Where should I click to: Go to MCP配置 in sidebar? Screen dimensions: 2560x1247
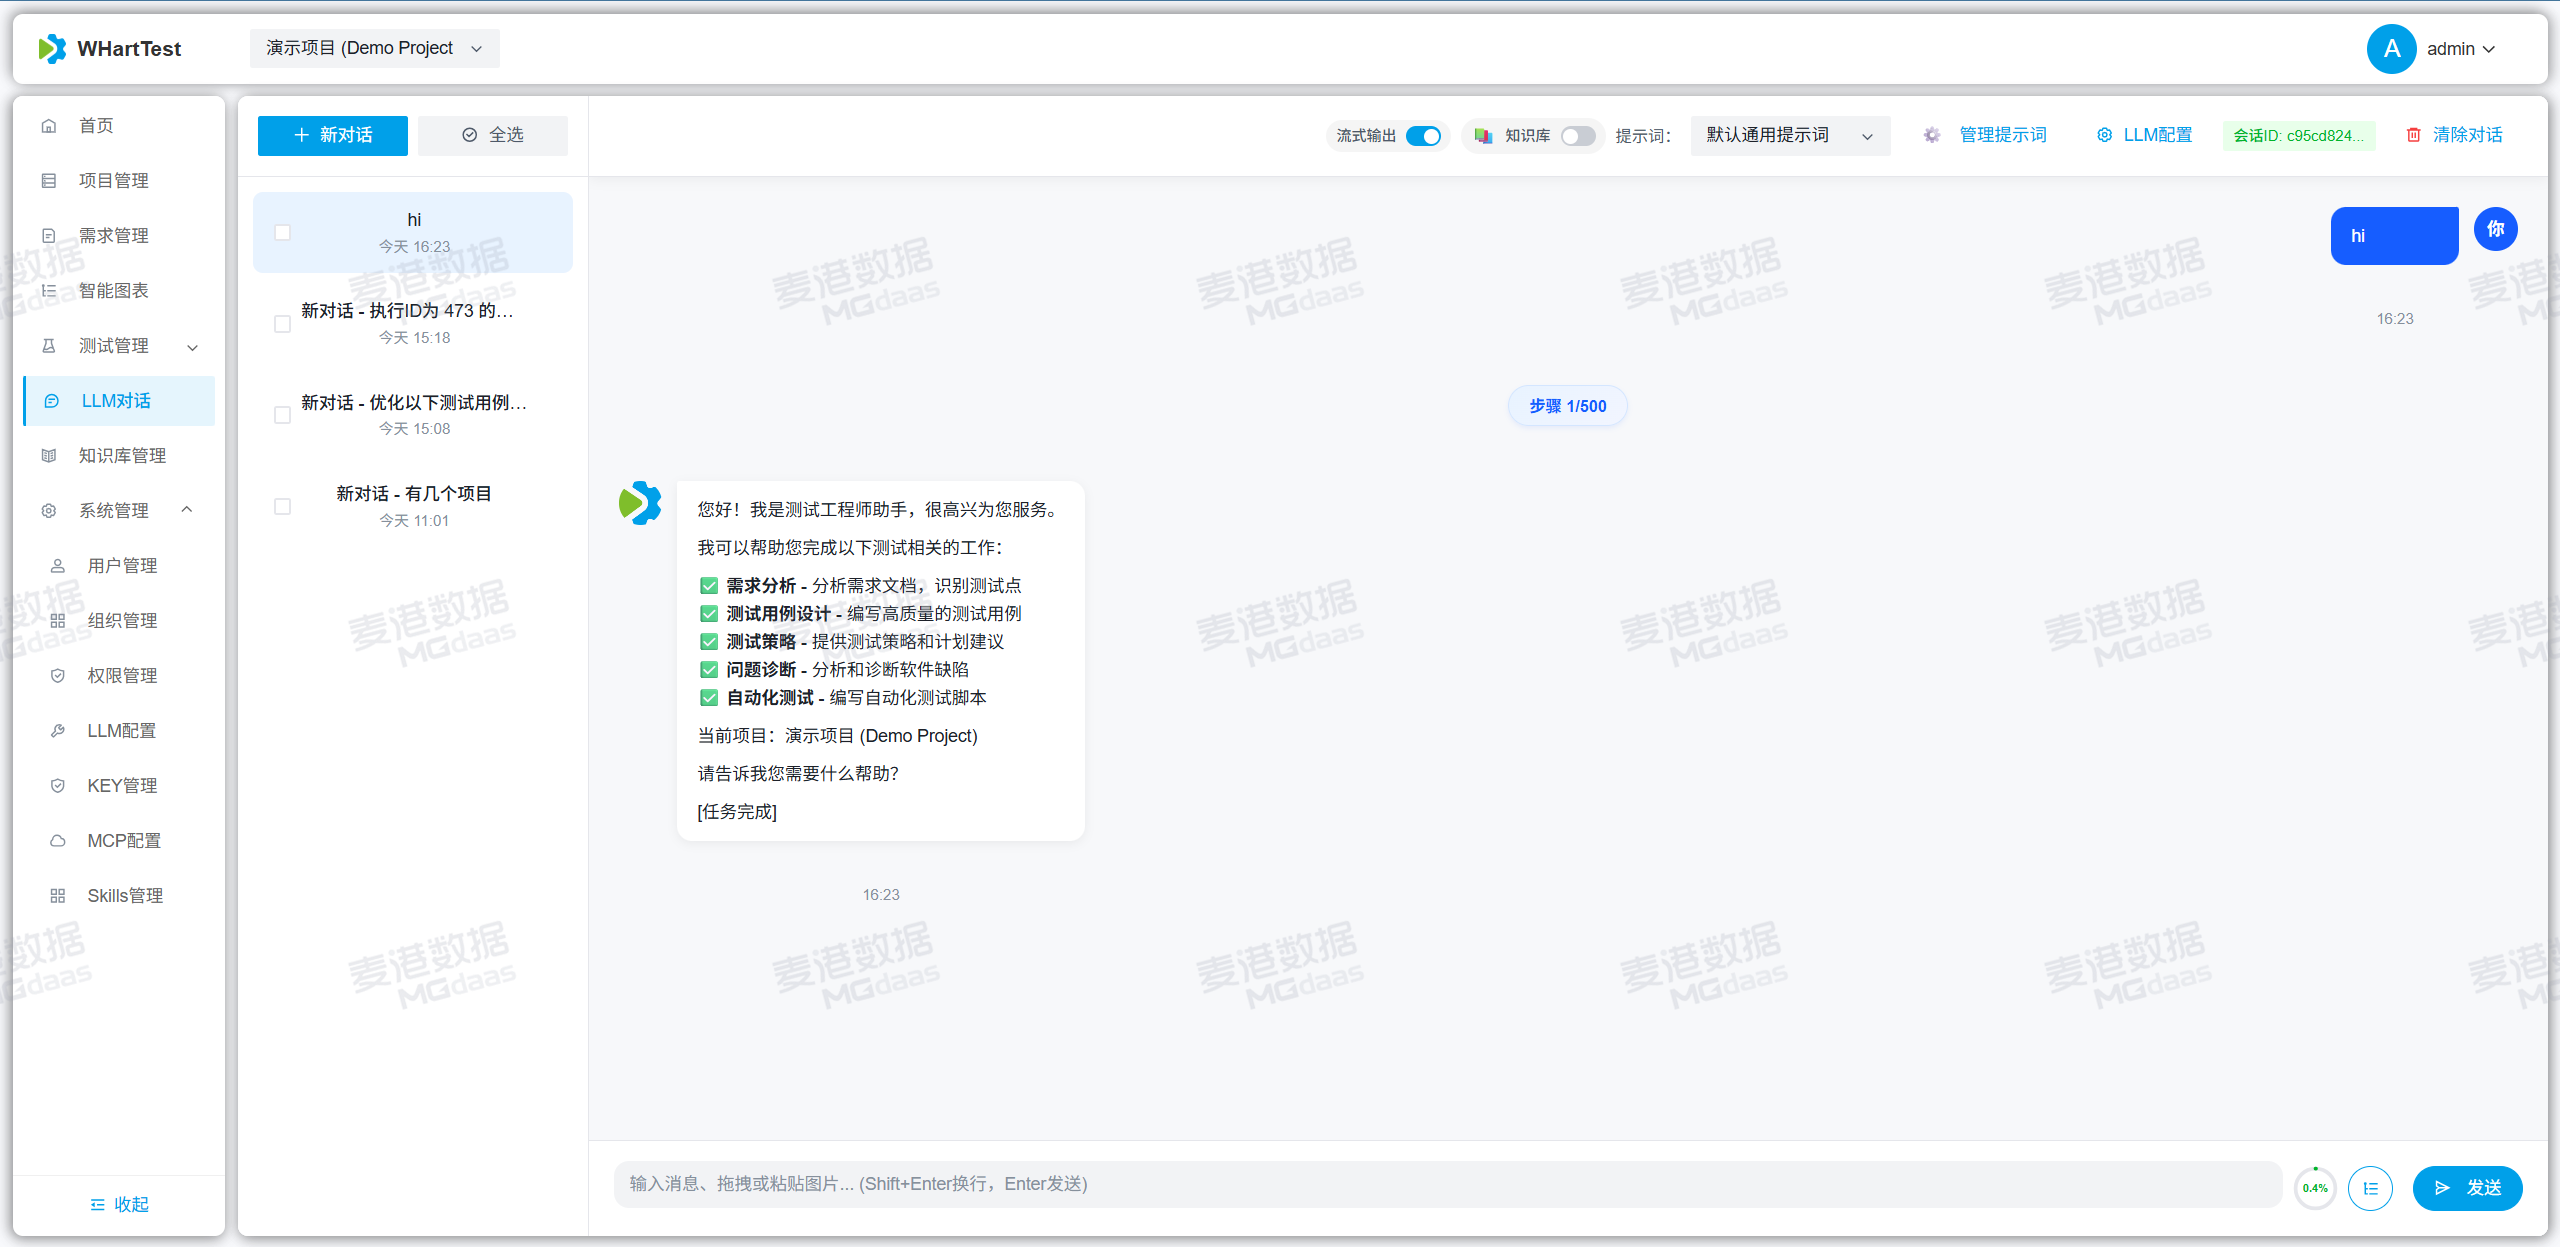pyautogui.click(x=124, y=841)
